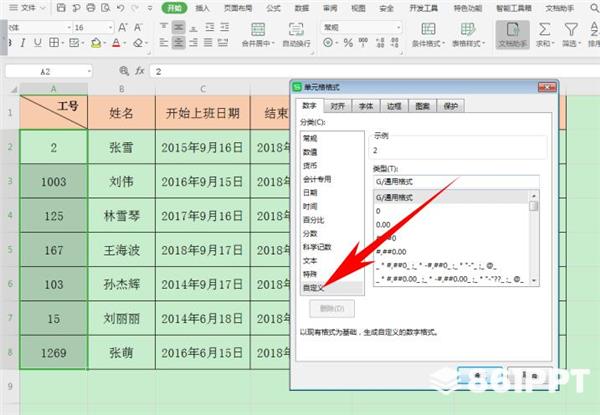Click the Conditional Formatting icon
The width and height of the screenshot is (600, 415).
pyautogui.click(x=428, y=29)
